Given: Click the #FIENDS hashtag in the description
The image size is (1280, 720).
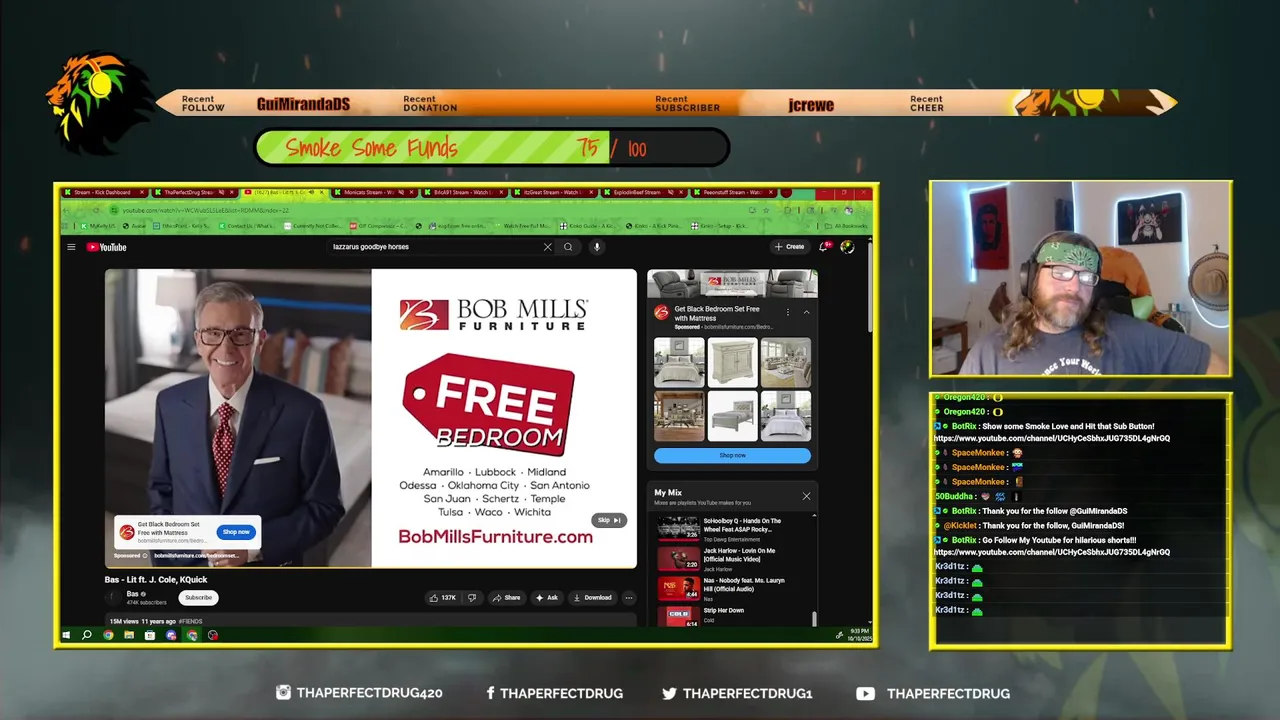Looking at the screenshot, I should pos(190,621).
